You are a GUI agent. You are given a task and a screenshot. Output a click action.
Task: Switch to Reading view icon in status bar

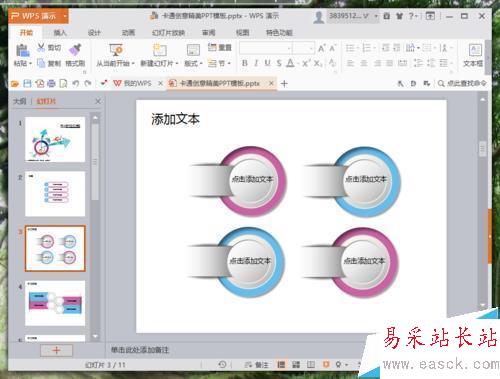311,365
